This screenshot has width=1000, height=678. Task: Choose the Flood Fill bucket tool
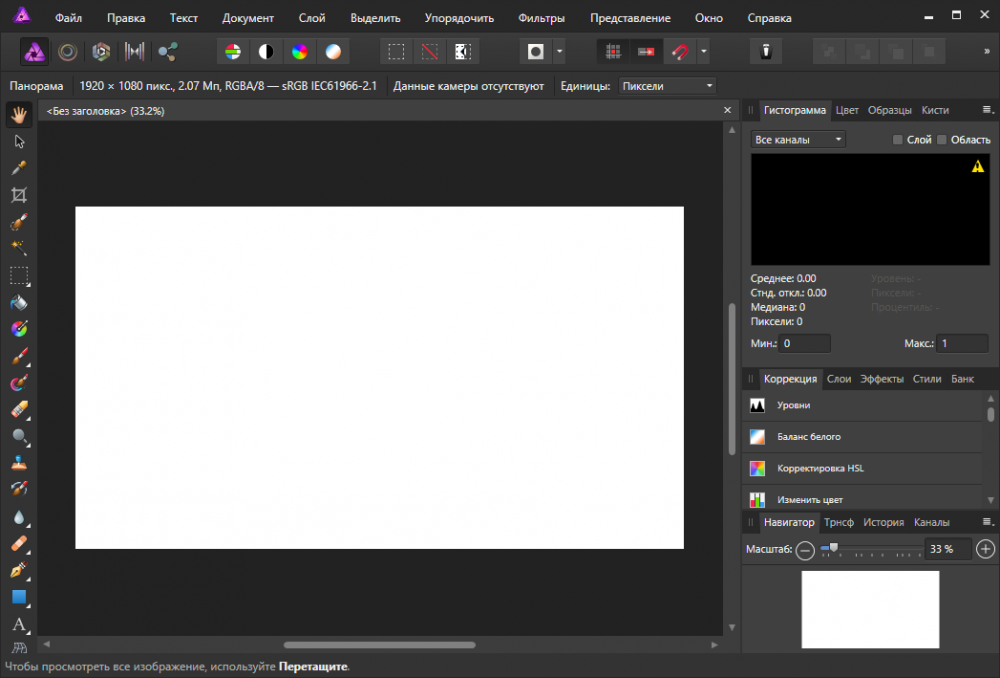19,302
